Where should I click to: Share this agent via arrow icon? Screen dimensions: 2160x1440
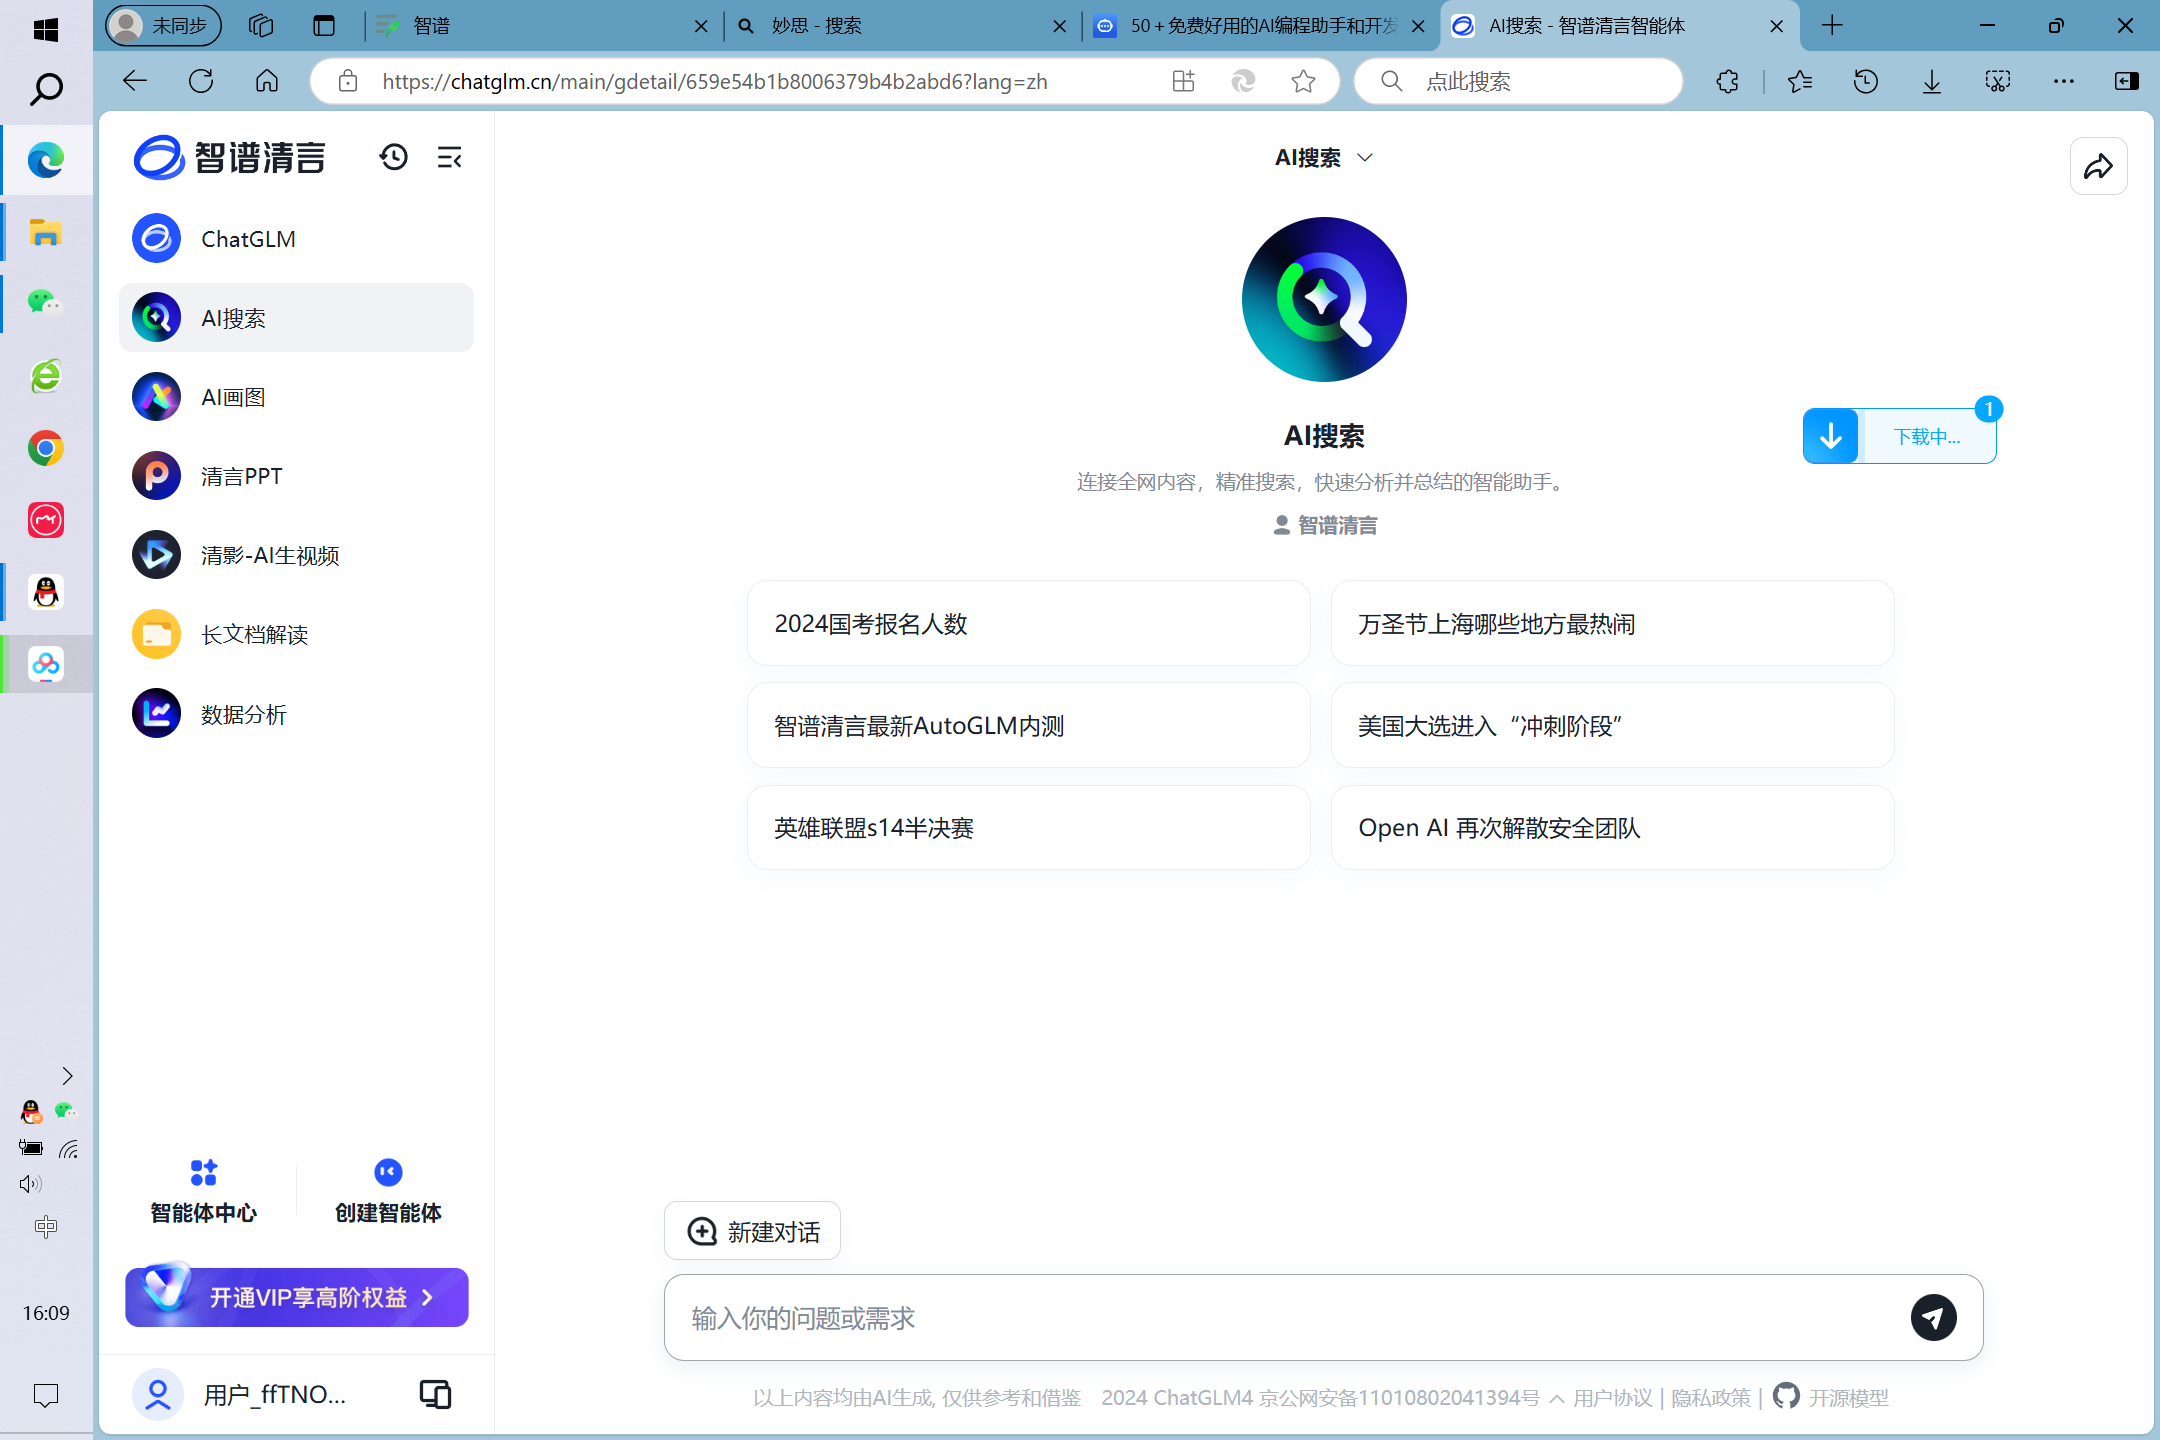(2098, 166)
